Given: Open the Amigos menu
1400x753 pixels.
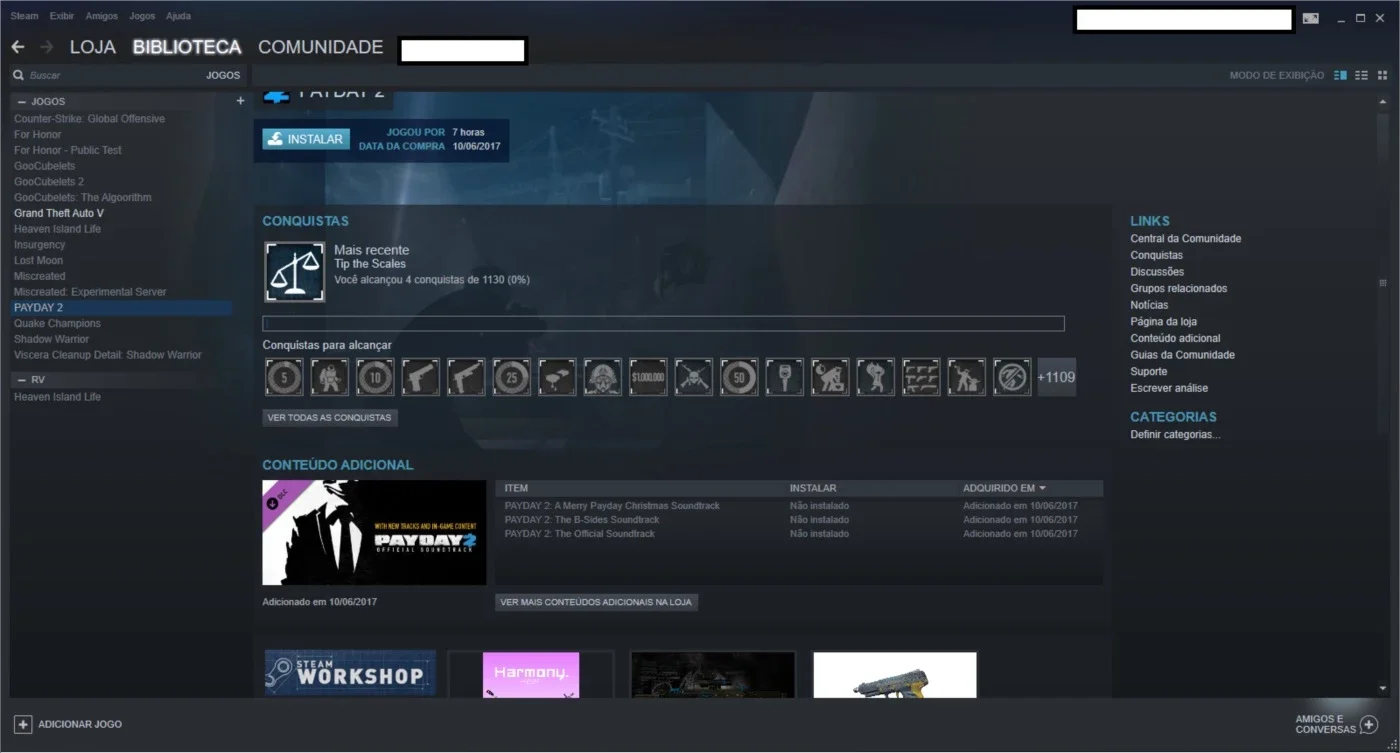Looking at the screenshot, I should click(x=101, y=16).
